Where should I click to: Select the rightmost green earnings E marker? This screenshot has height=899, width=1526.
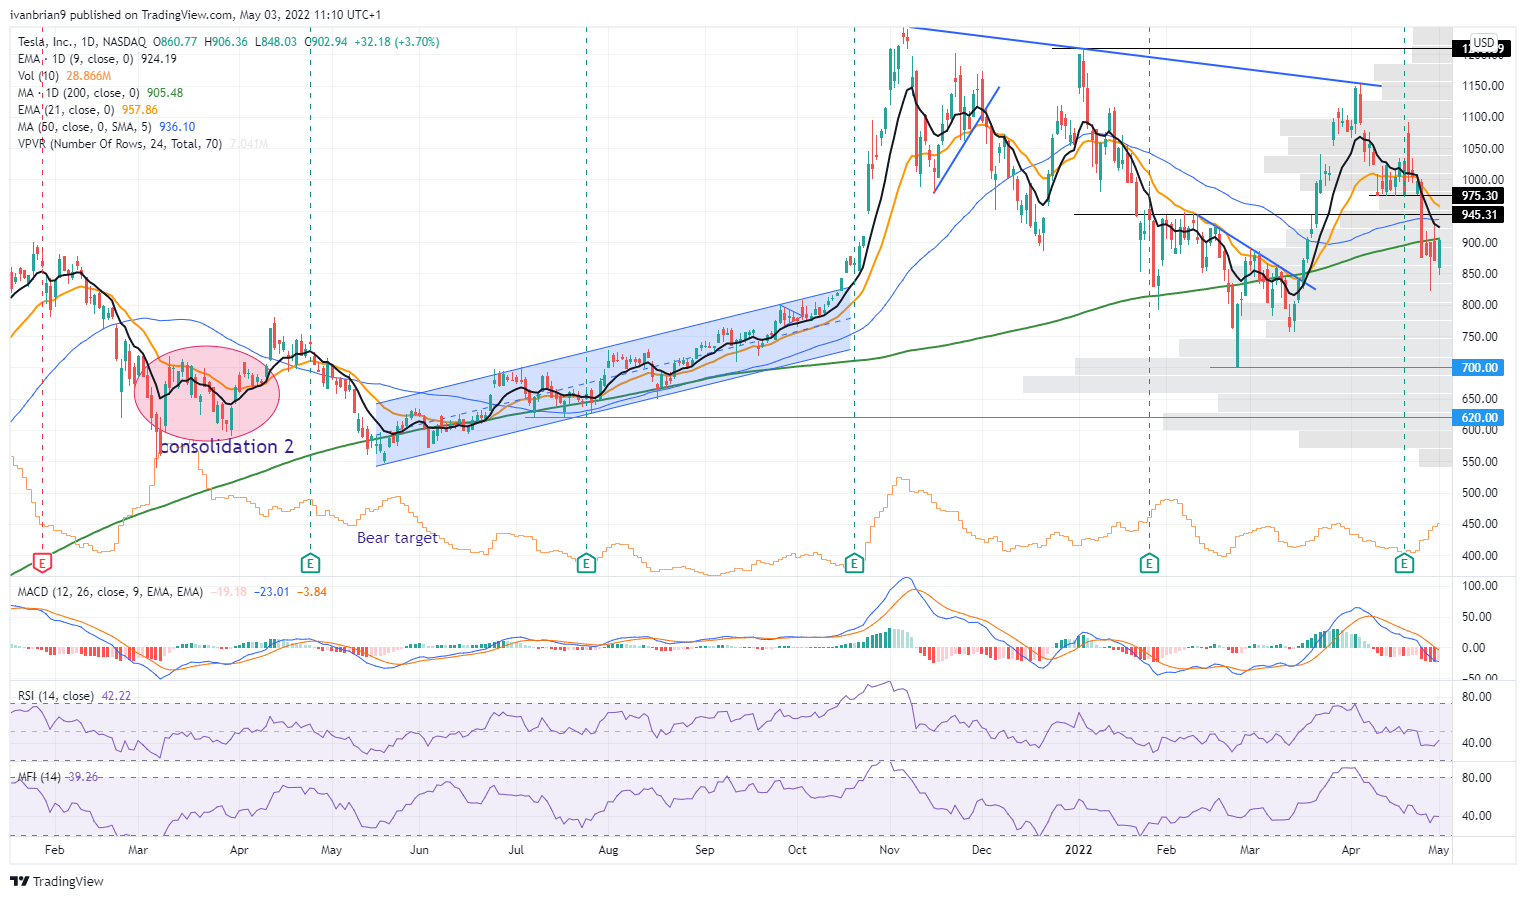click(1405, 563)
